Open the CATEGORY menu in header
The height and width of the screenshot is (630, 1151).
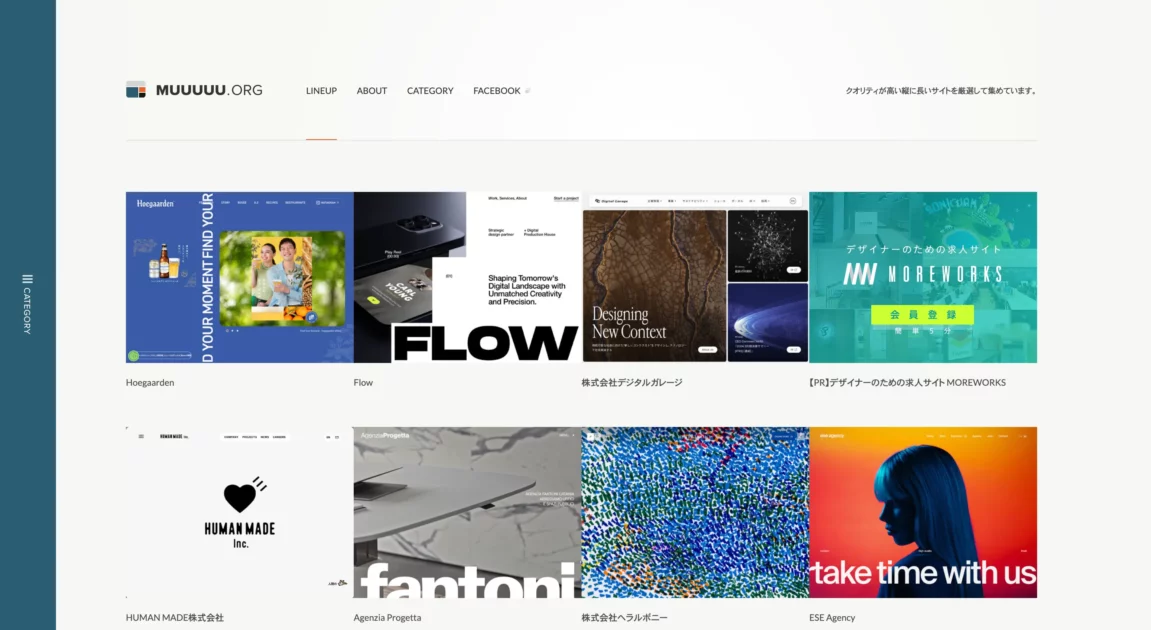click(x=430, y=91)
